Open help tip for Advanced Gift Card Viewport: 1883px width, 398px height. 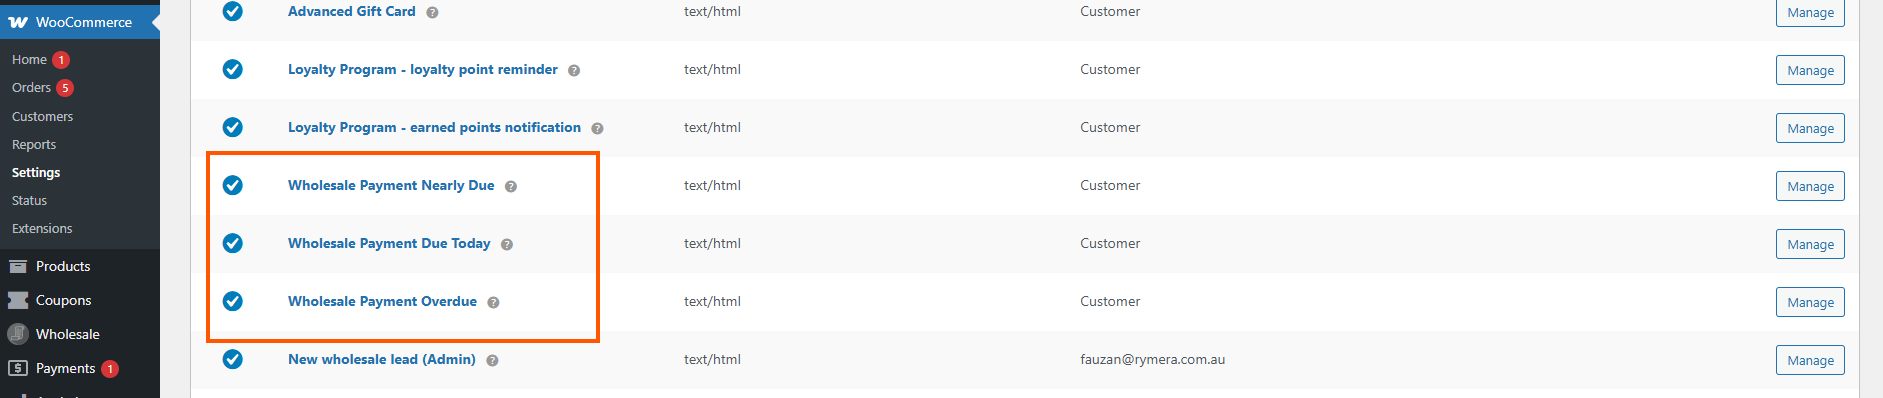(x=432, y=13)
